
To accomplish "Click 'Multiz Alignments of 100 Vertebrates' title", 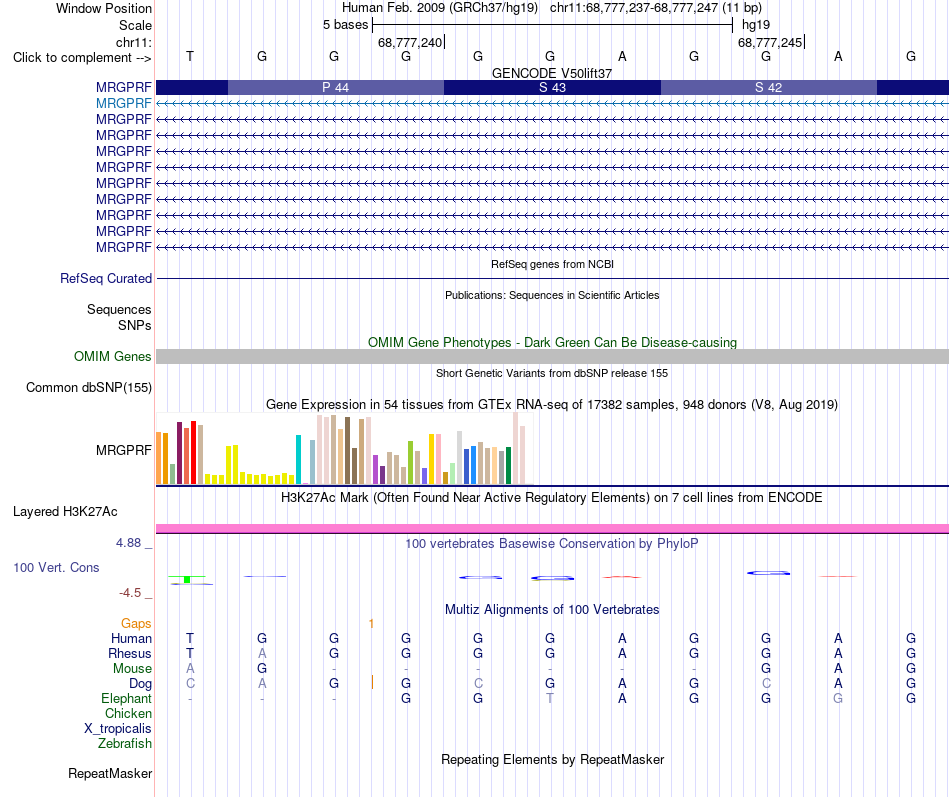I will pyautogui.click(x=552, y=610).
